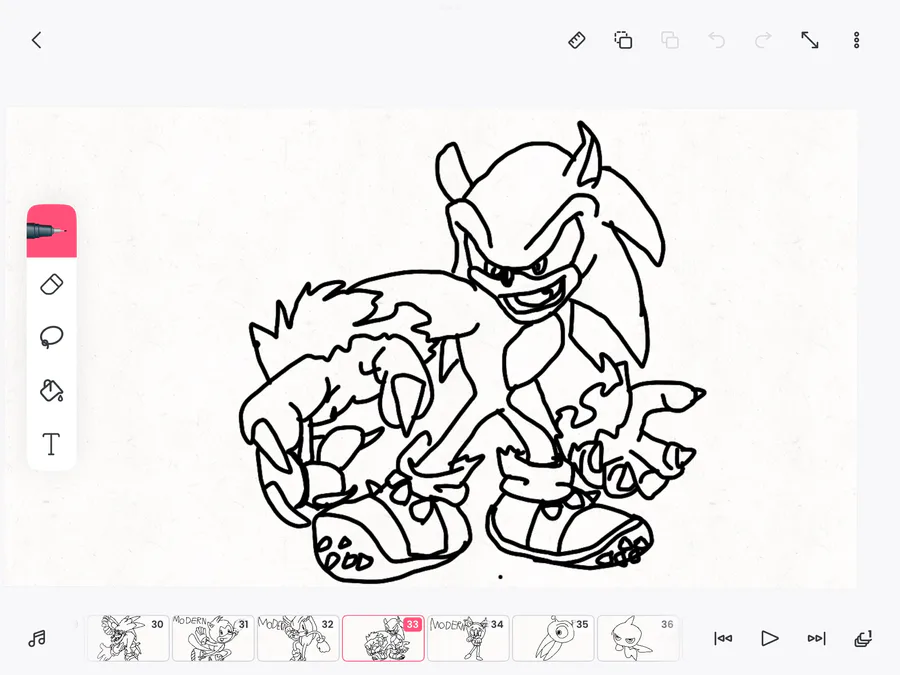Paste the copied frame
900x675 pixels.
click(x=670, y=40)
